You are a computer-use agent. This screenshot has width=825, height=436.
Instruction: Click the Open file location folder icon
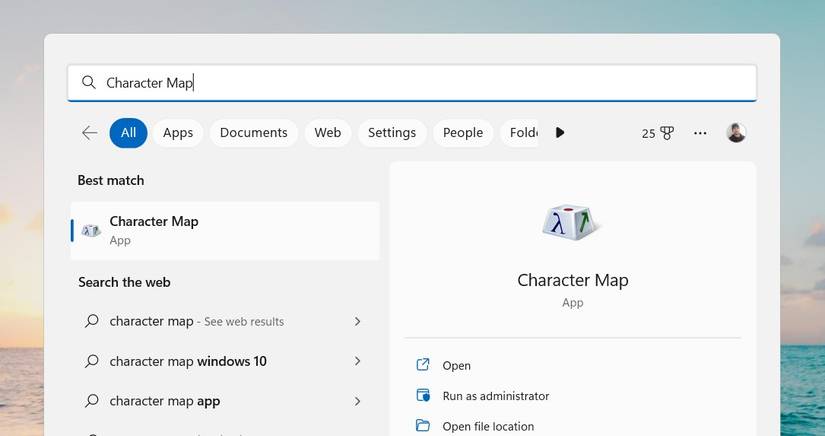pyautogui.click(x=423, y=426)
